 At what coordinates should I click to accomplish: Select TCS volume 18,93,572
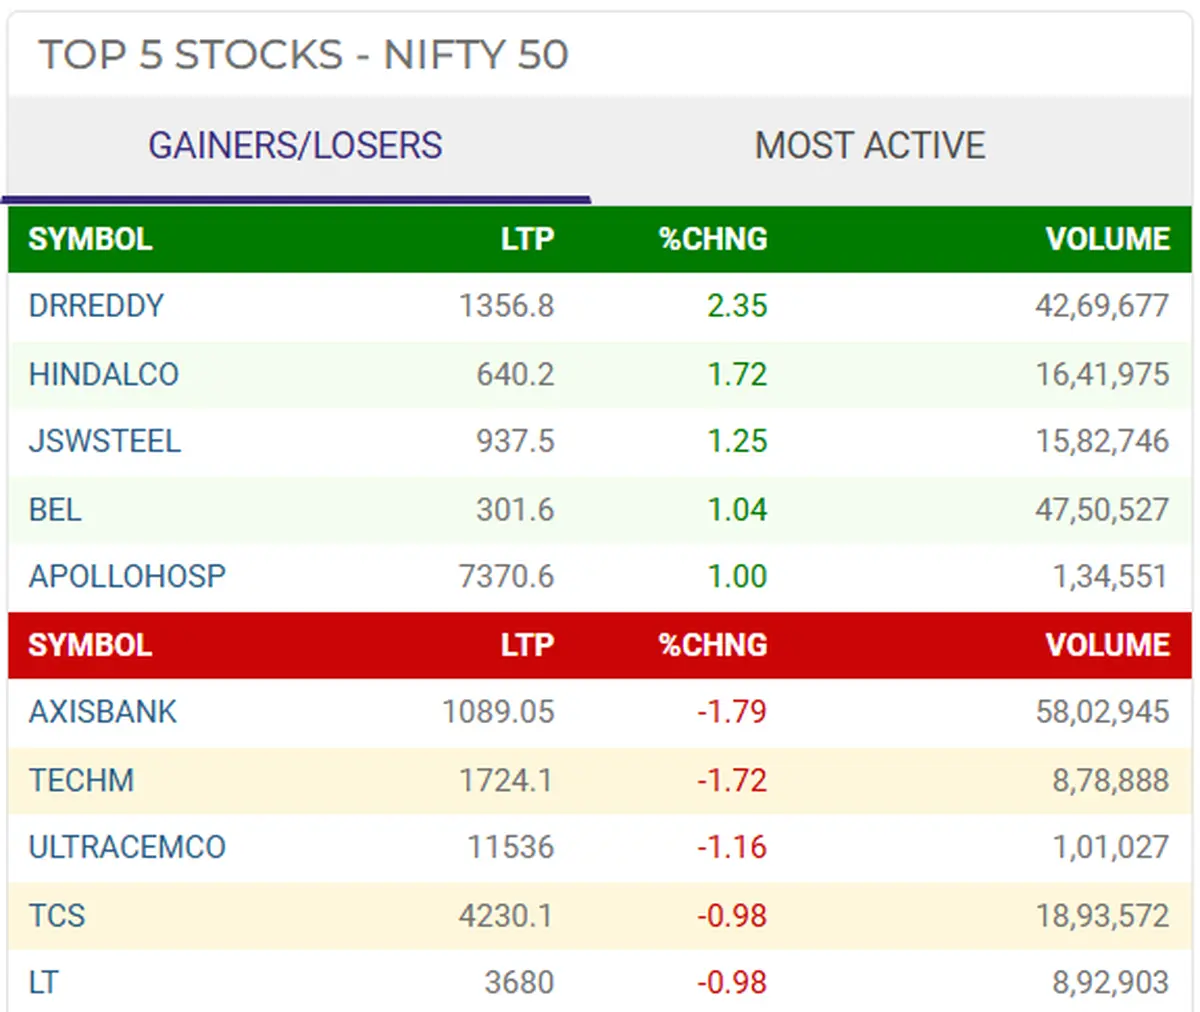click(x=1102, y=916)
